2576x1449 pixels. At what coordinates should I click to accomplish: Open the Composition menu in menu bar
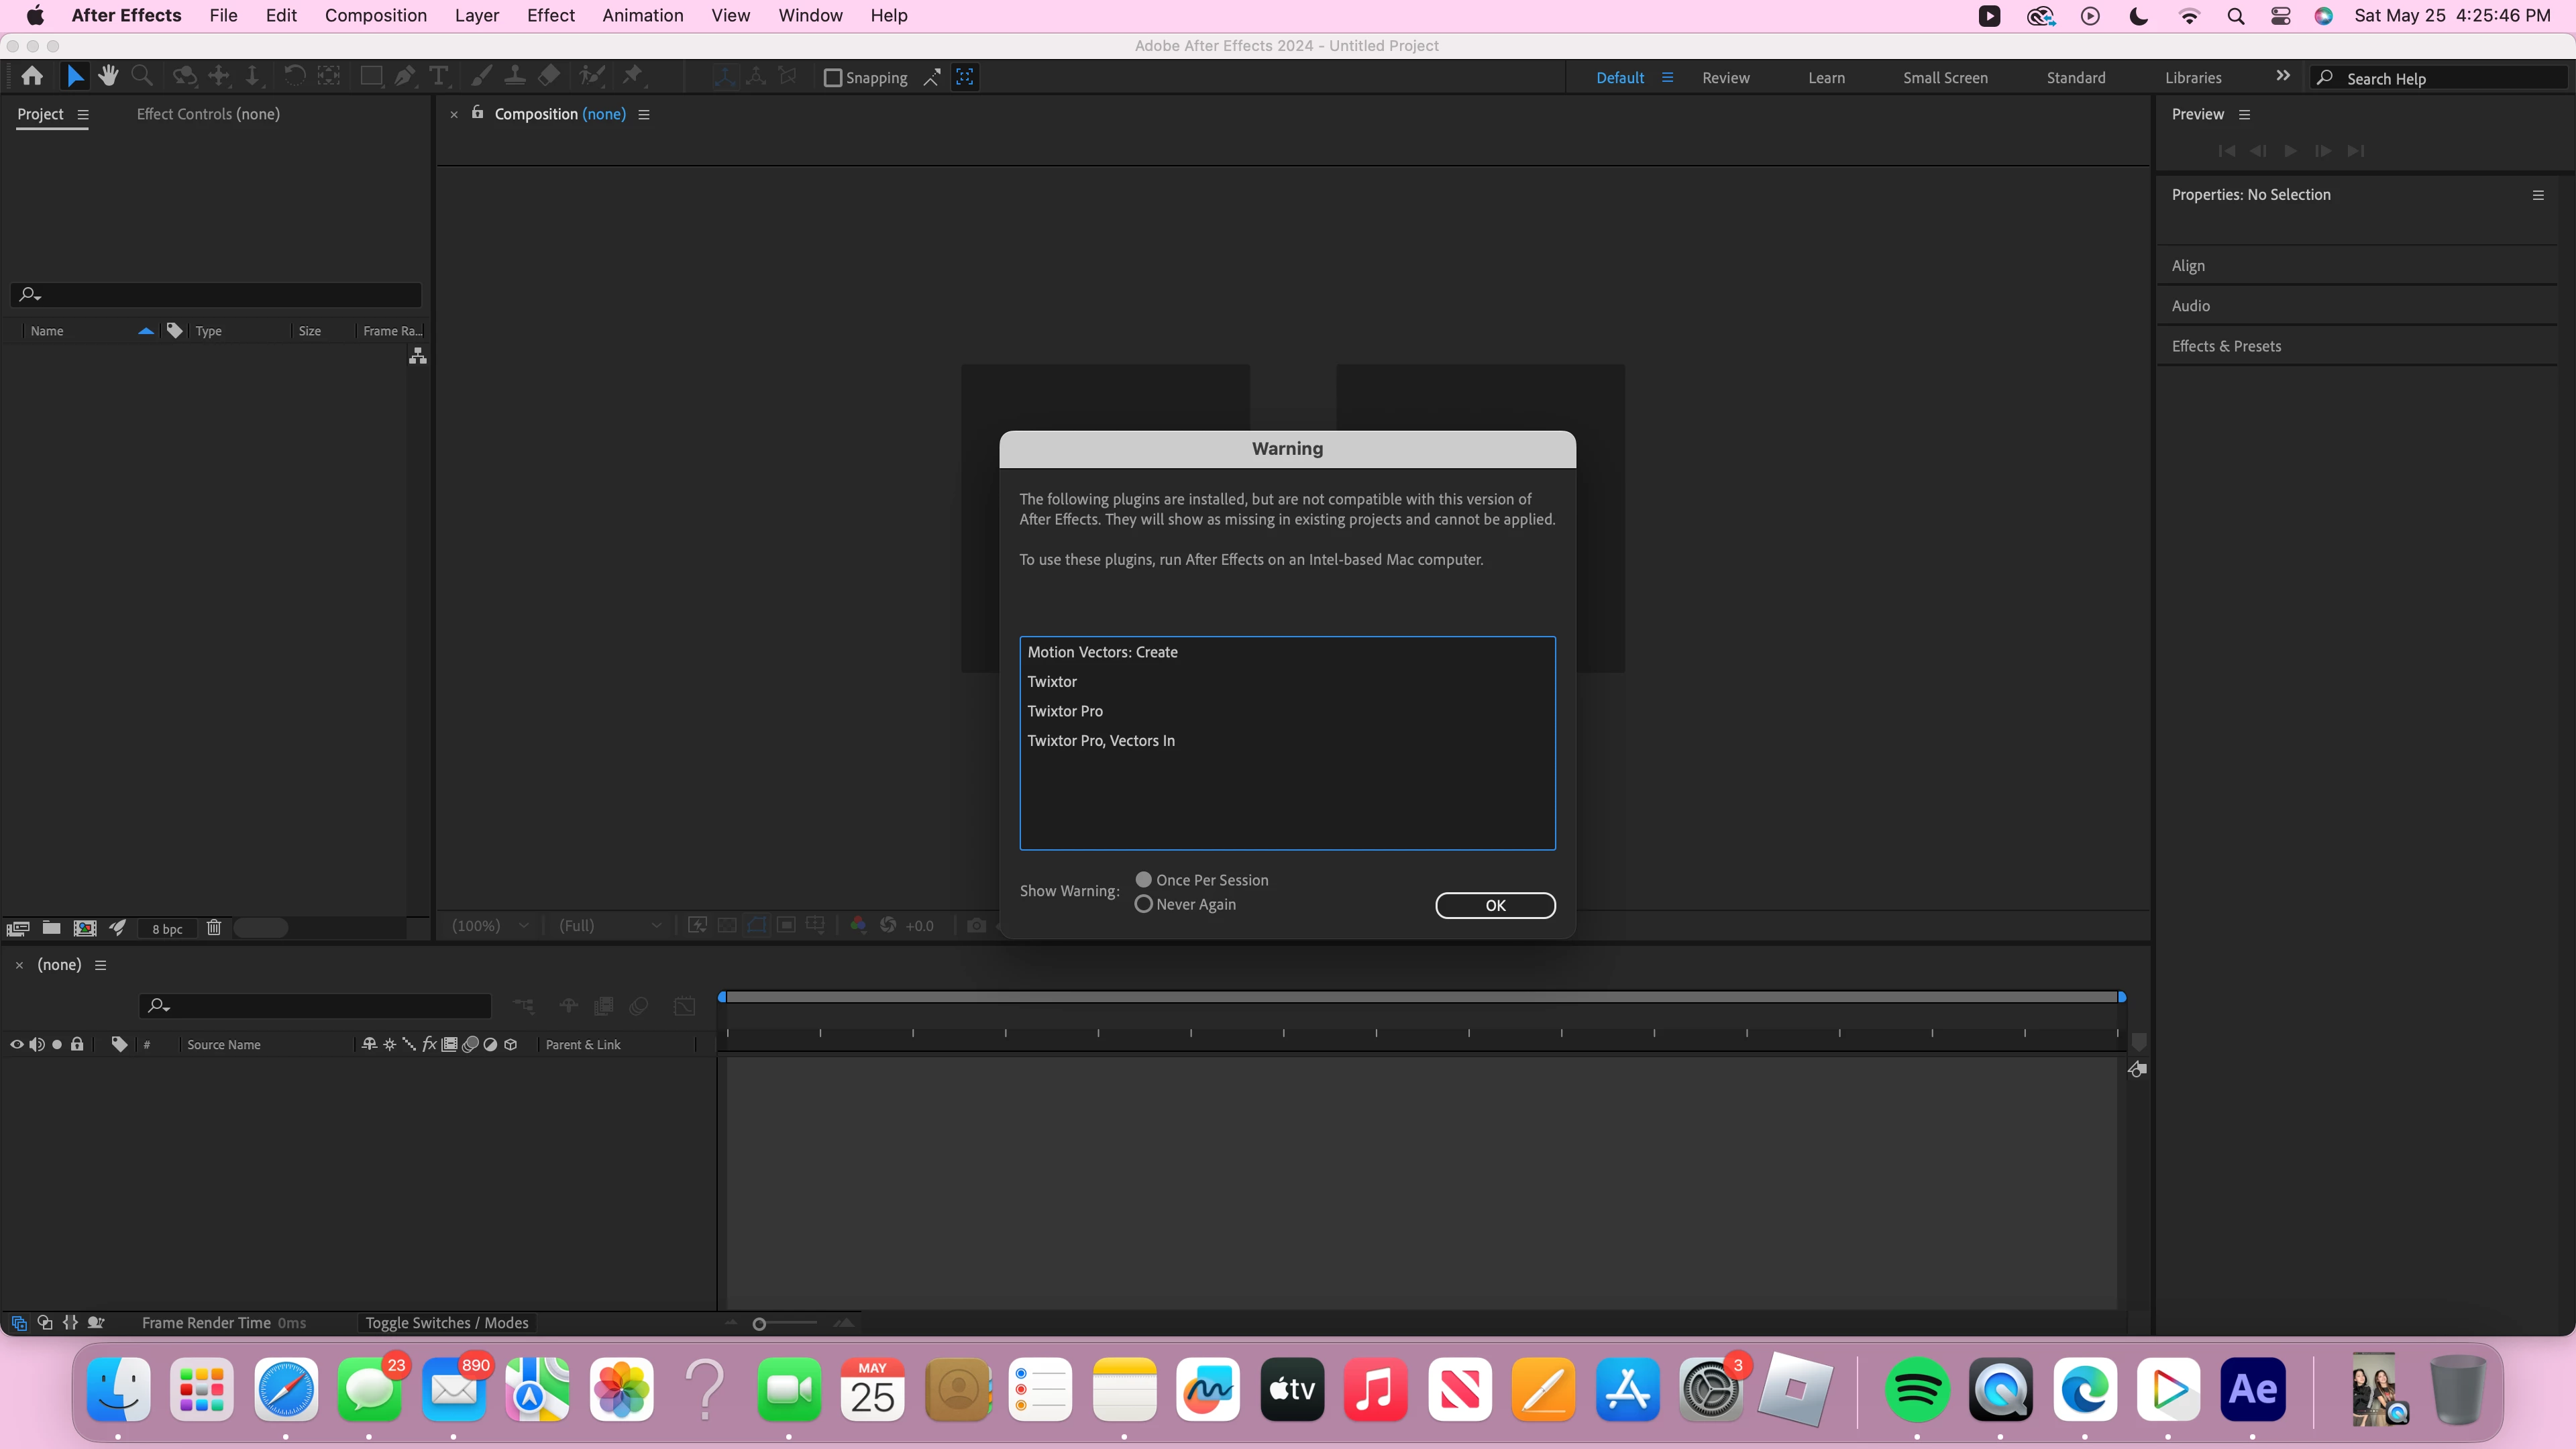[x=375, y=15]
